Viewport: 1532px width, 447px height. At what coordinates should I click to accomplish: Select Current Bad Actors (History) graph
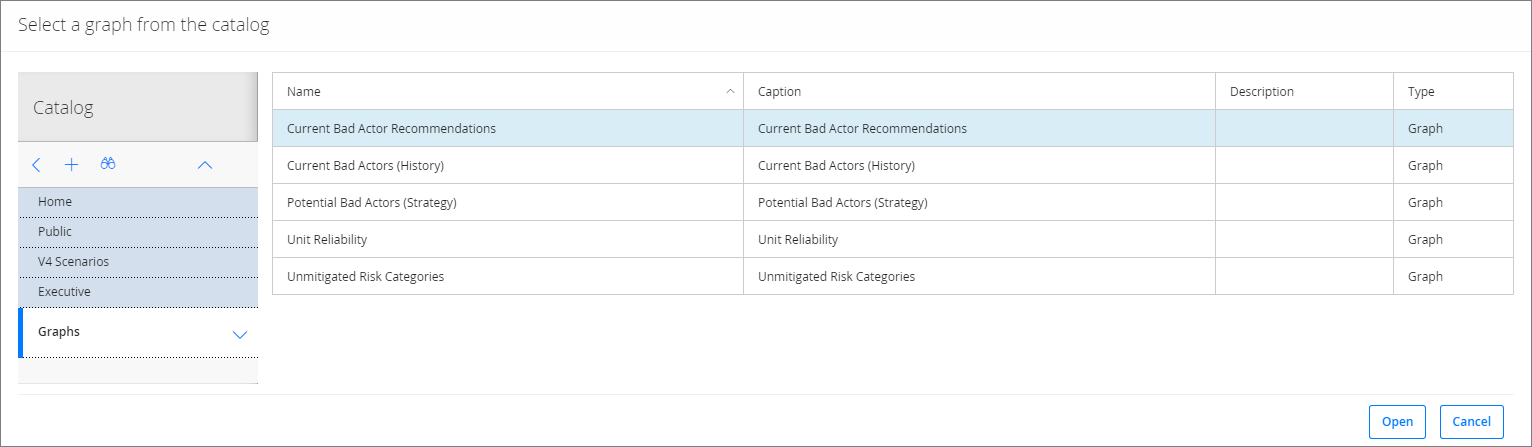(892, 165)
